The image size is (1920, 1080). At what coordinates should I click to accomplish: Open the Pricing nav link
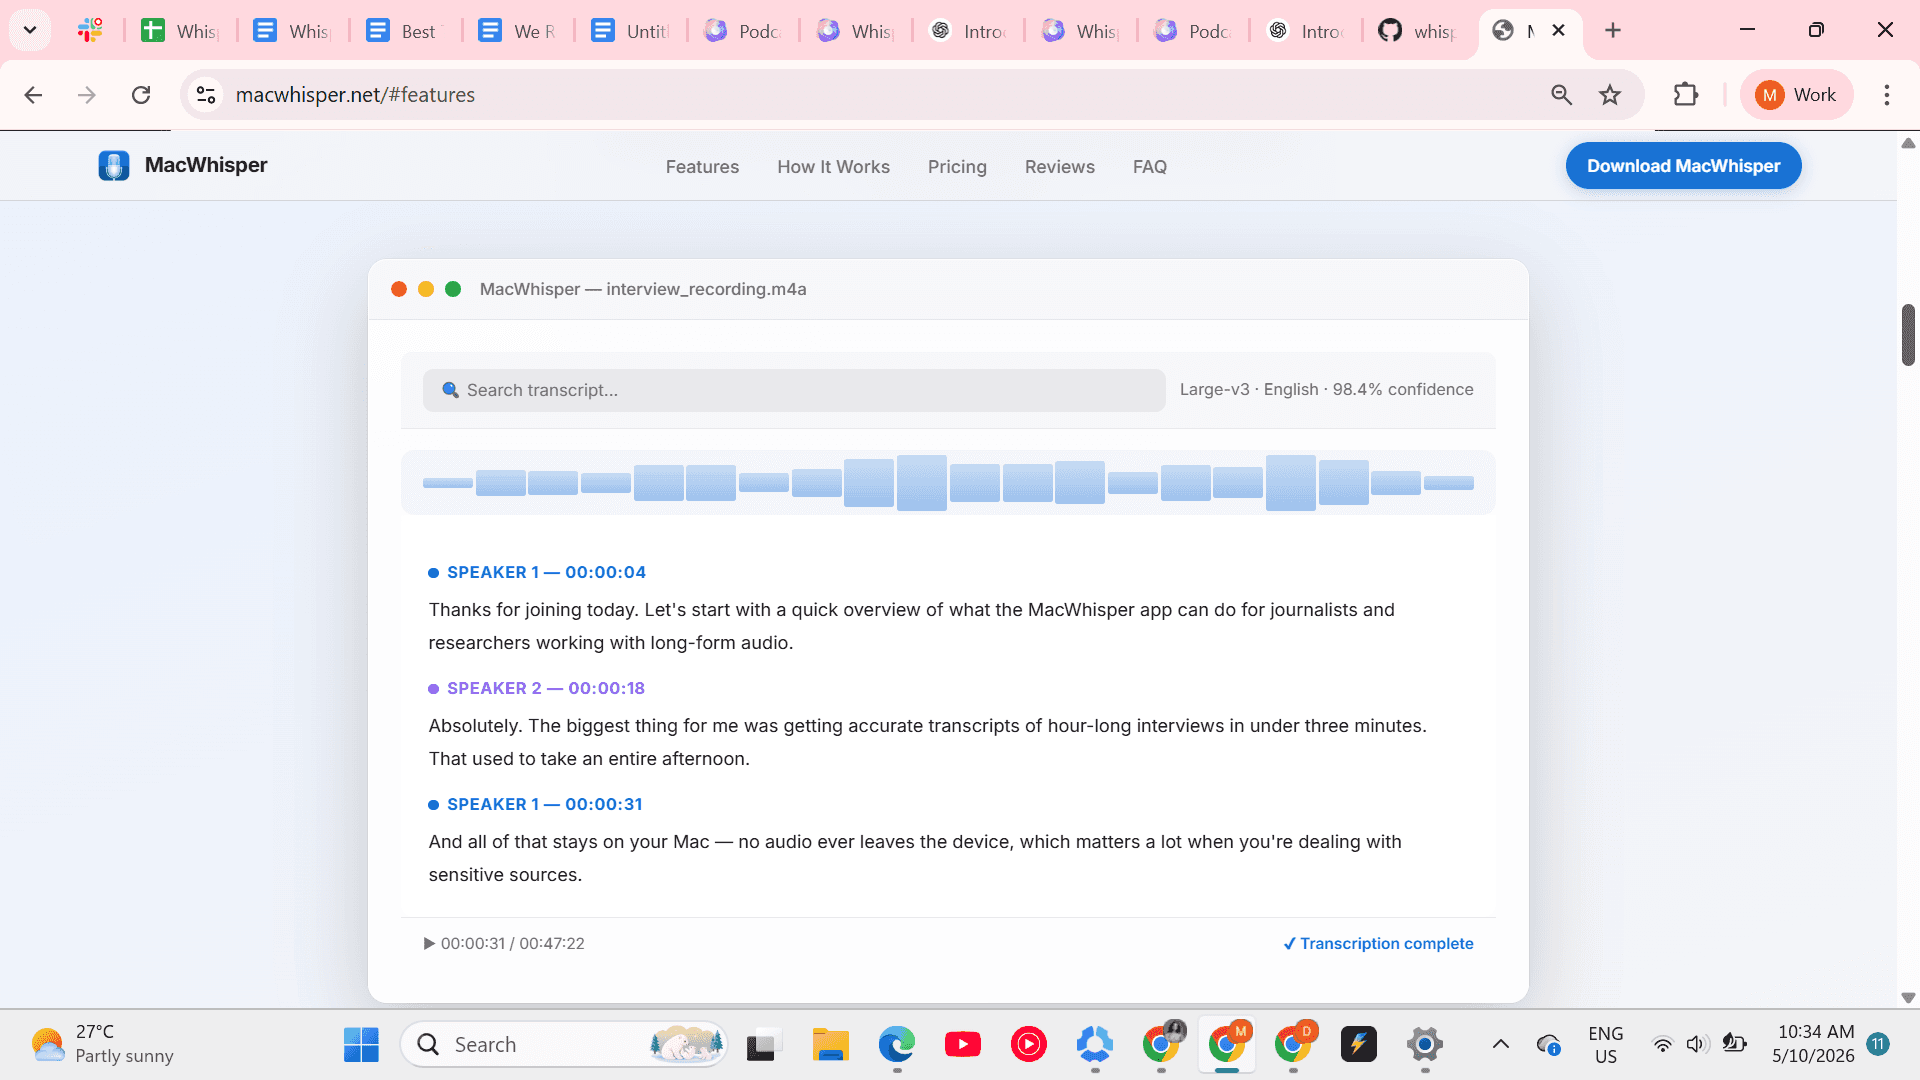click(957, 167)
